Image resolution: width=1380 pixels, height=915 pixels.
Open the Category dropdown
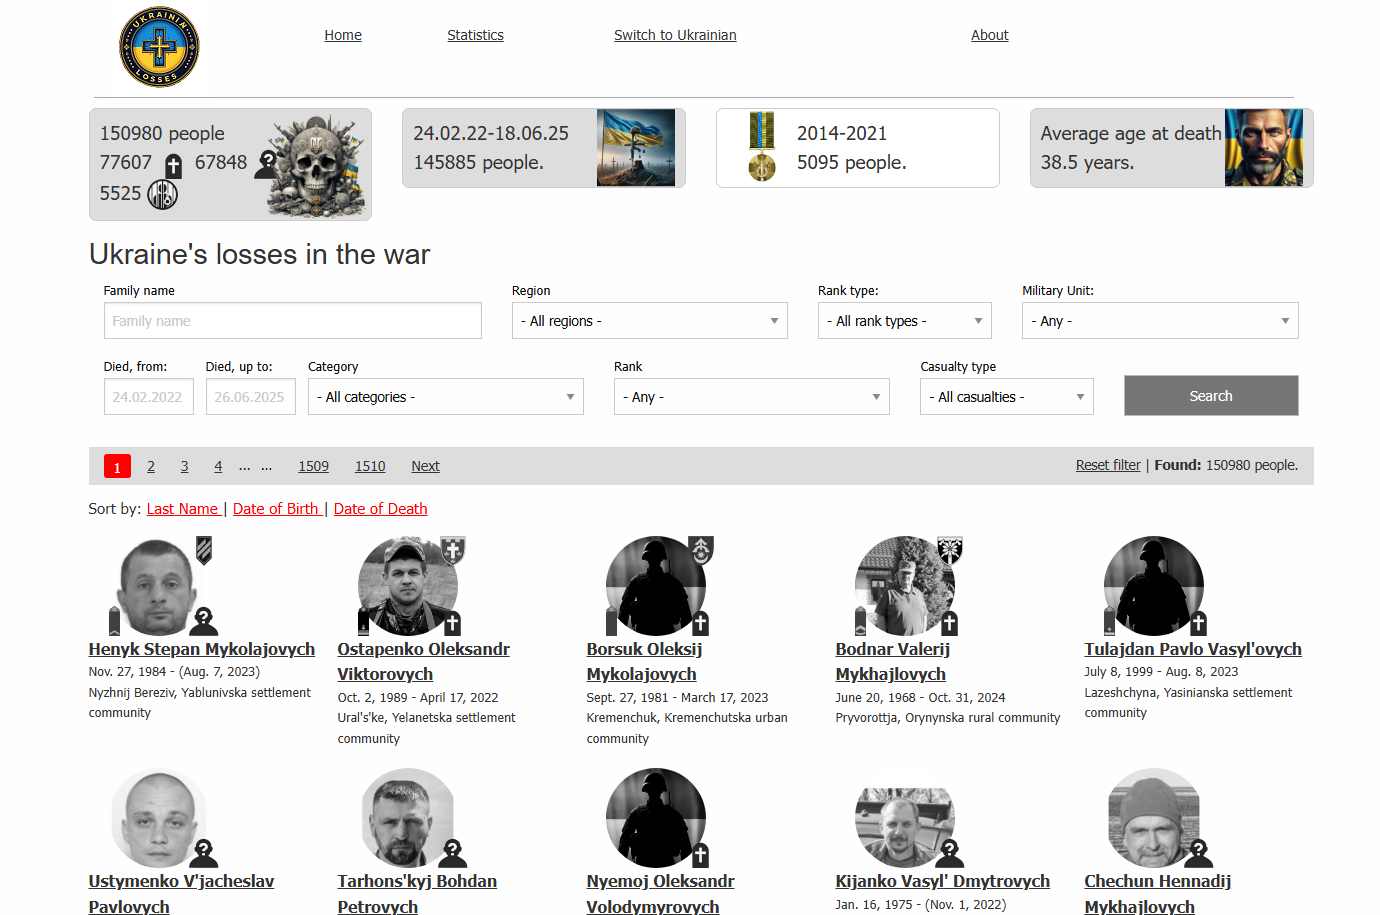(x=446, y=397)
